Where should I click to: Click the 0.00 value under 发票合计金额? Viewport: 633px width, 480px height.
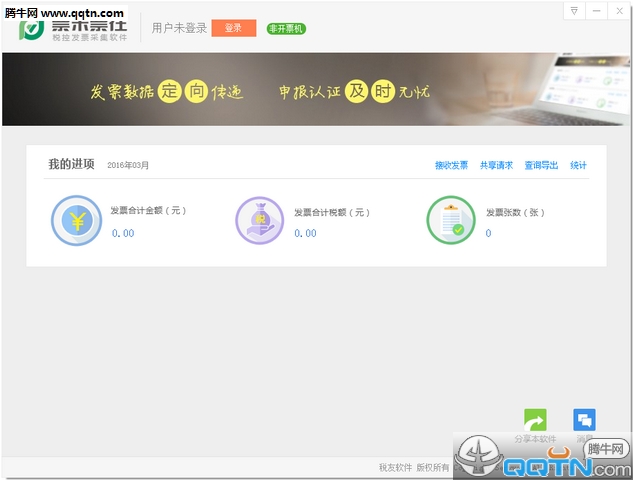(123, 233)
